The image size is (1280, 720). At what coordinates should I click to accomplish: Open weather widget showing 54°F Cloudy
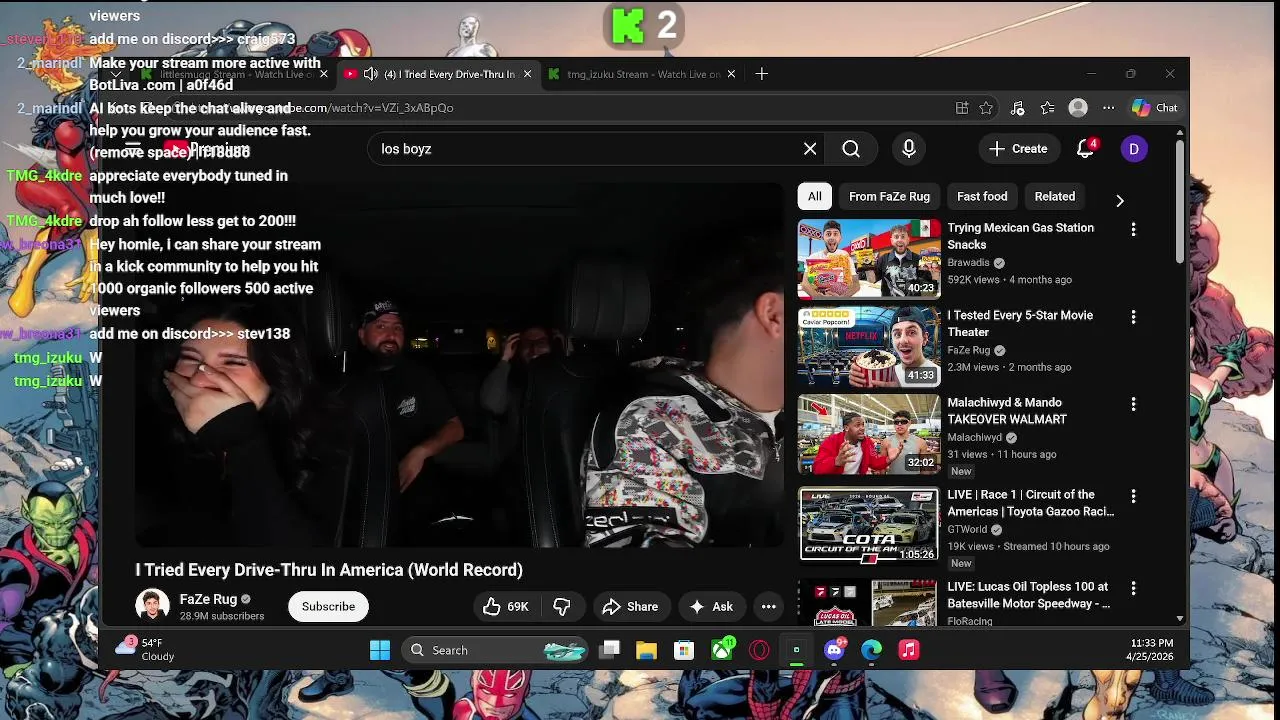(x=145, y=649)
